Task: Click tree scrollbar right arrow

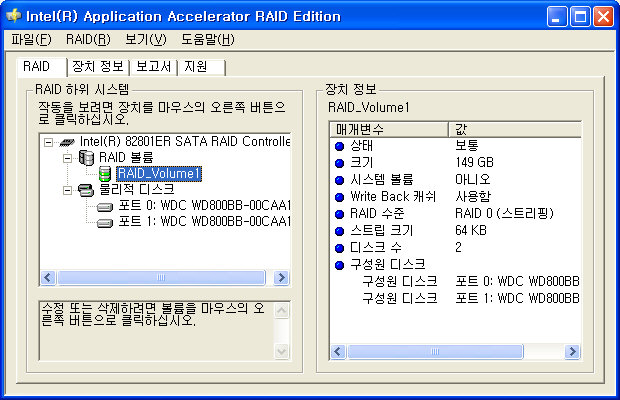Action: pyautogui.click(x=281, y=277)
